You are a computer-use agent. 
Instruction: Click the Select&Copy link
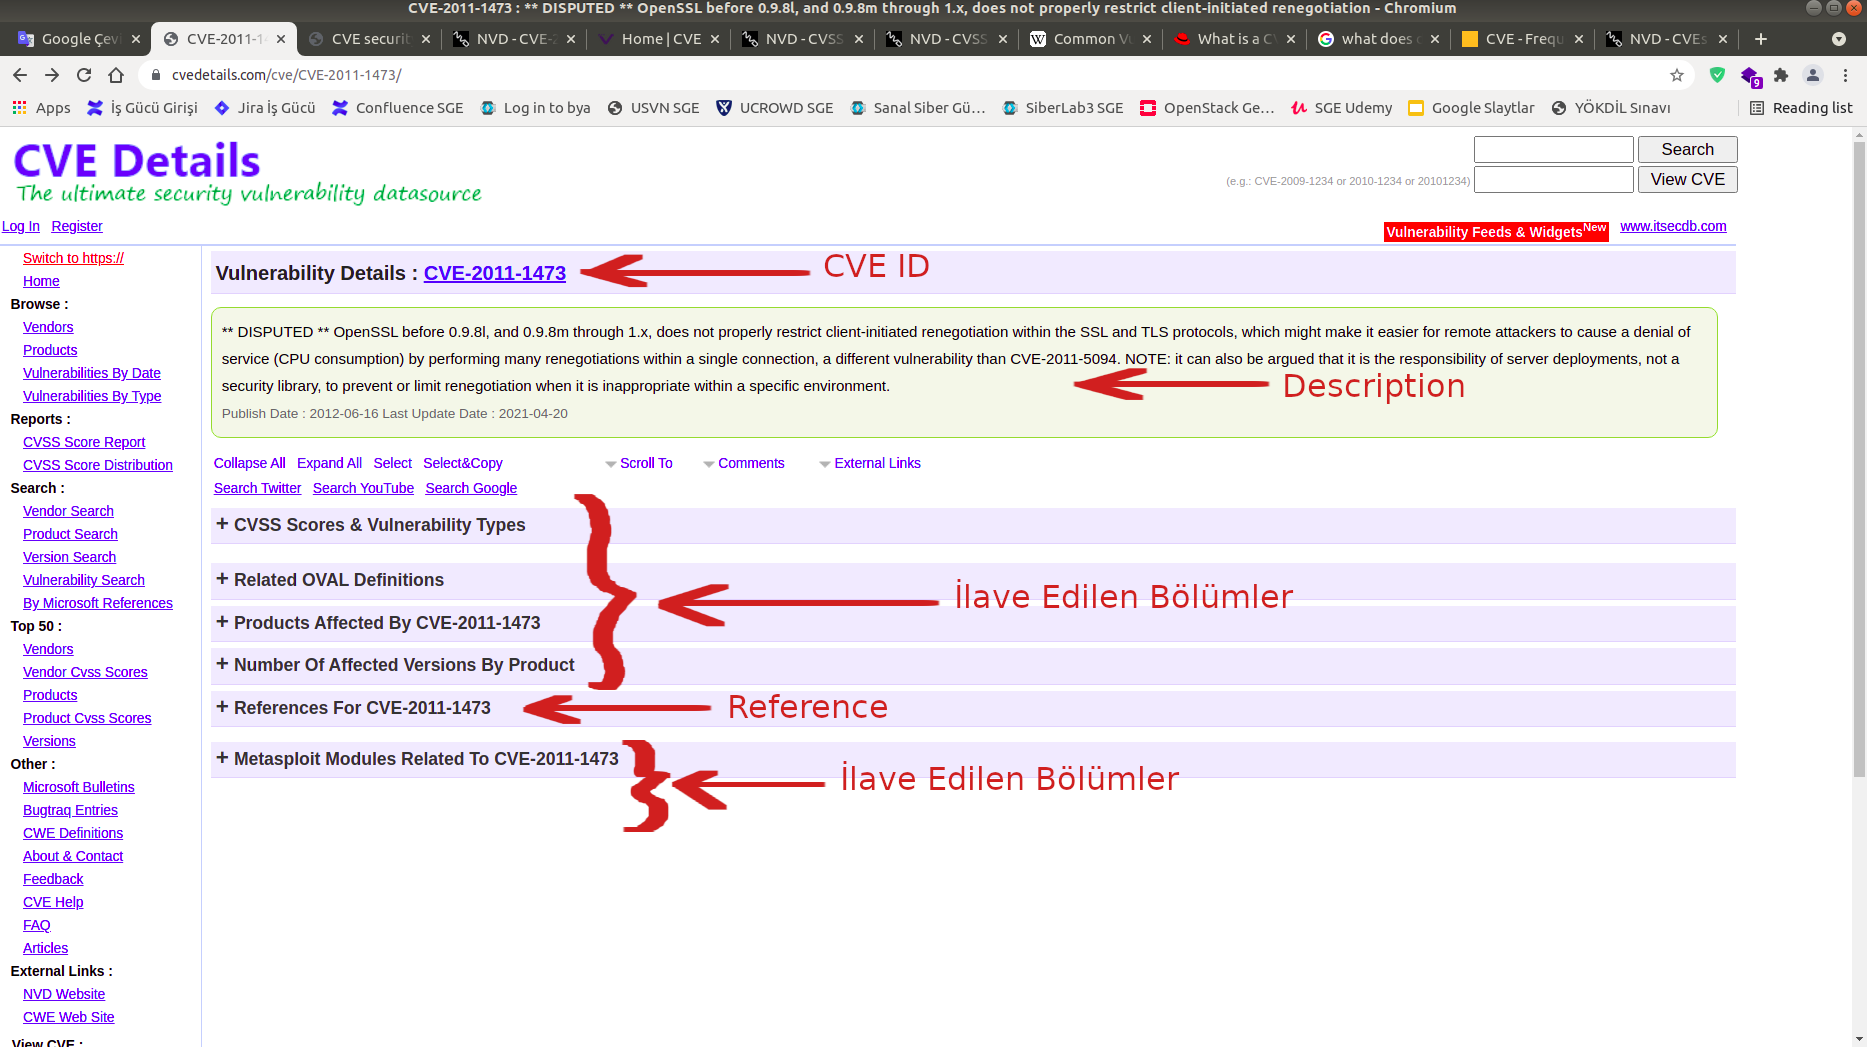click(462, 463)
